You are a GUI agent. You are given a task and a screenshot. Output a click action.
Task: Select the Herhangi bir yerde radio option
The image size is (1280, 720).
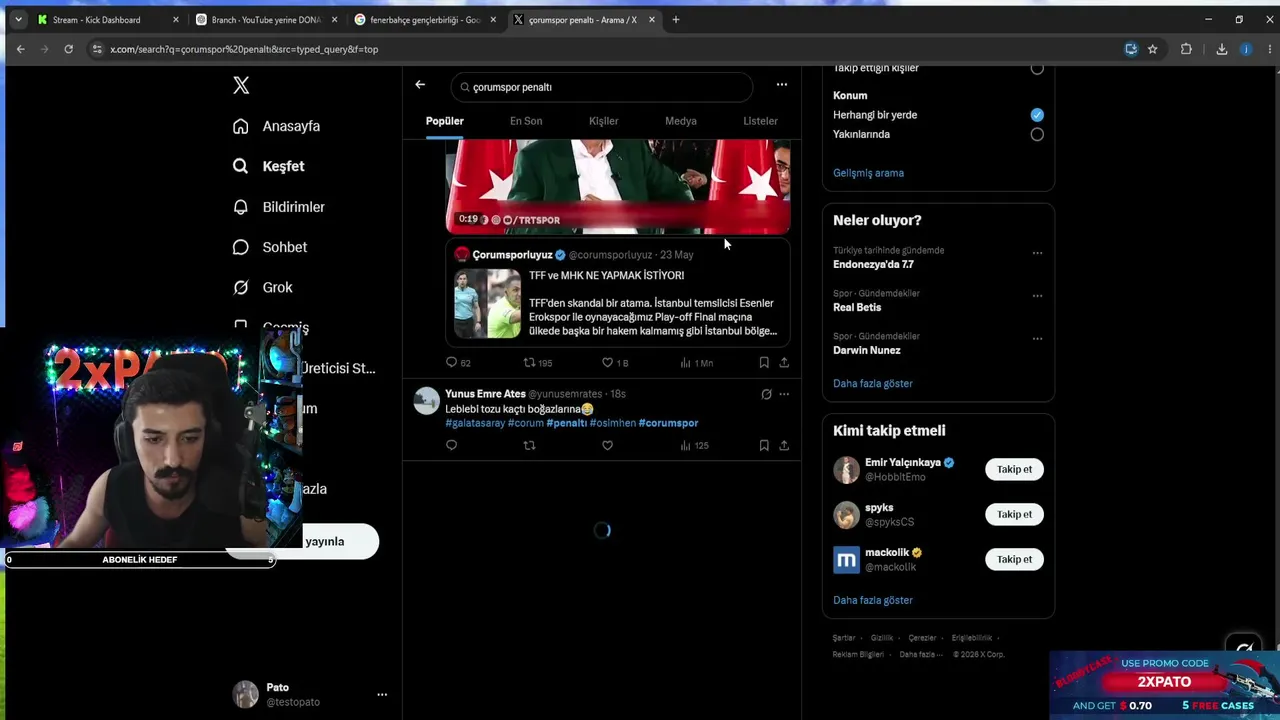click(1037, 114)
